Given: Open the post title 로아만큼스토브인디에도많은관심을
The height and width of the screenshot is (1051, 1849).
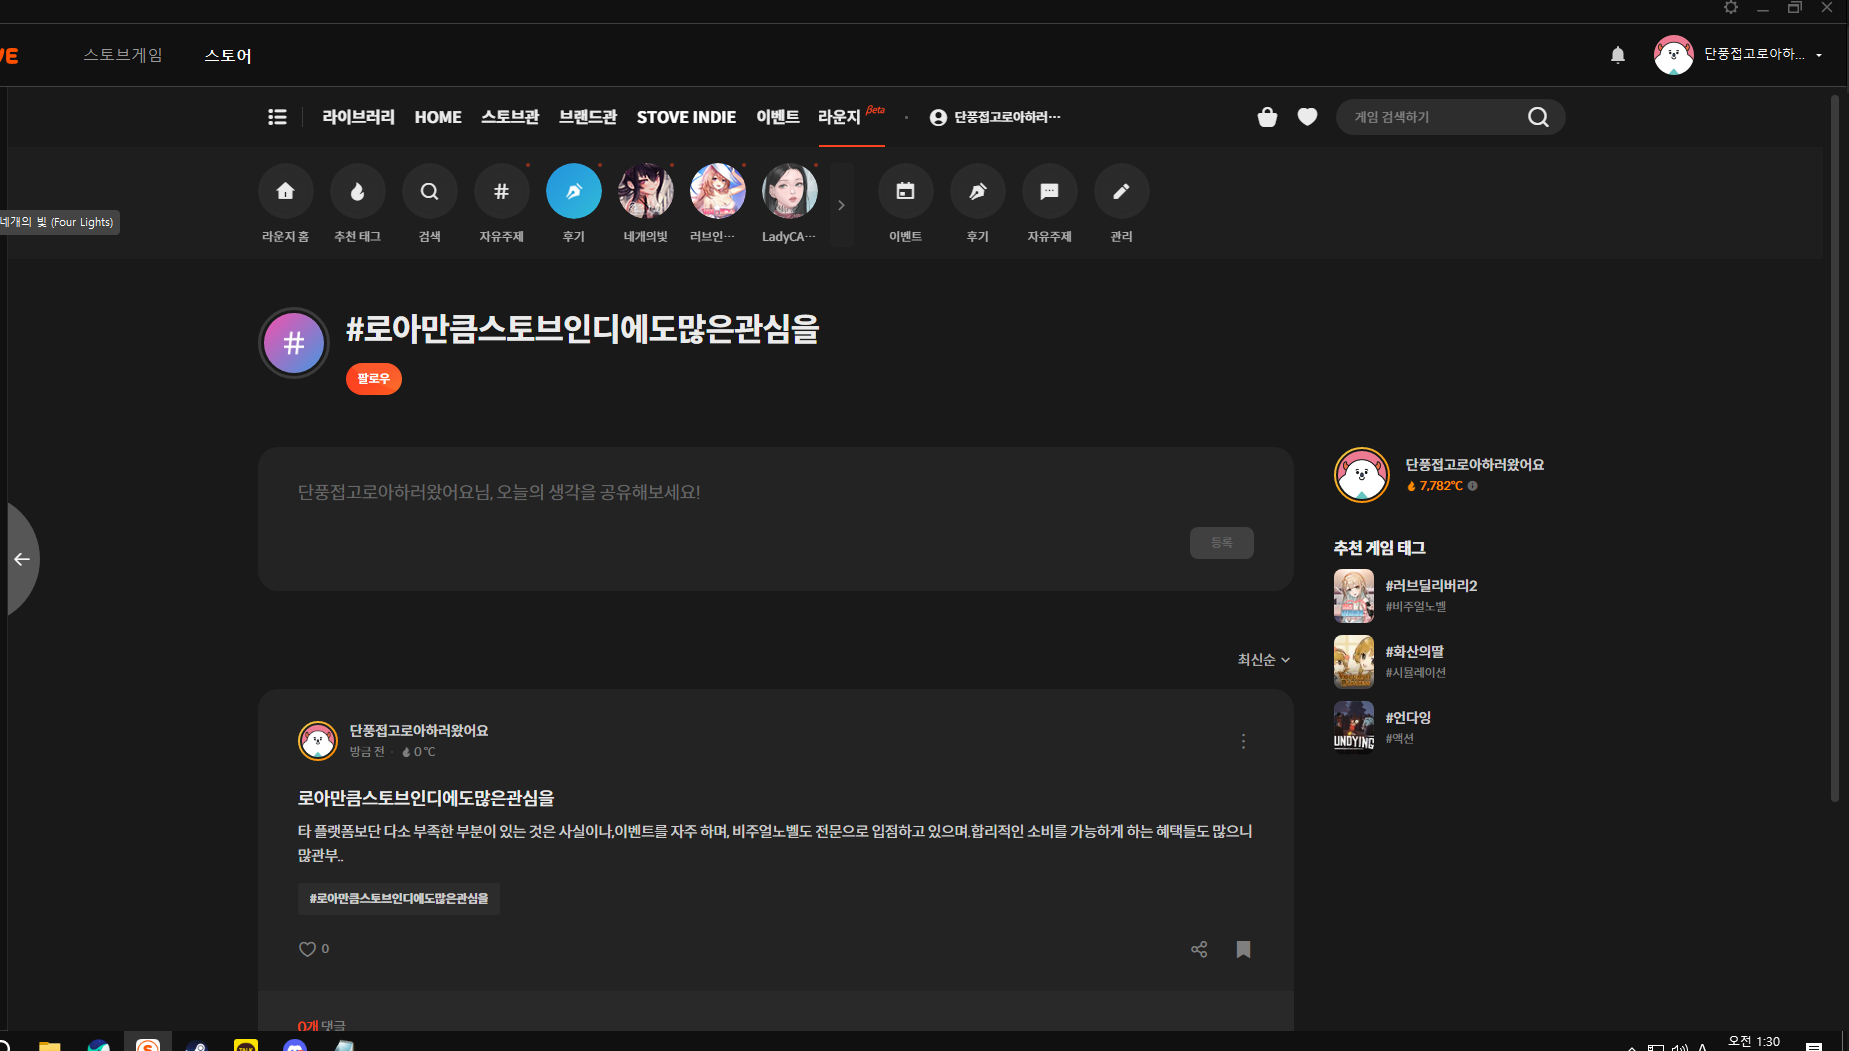Looking at the screenshot, I should (x=426, y=798).
